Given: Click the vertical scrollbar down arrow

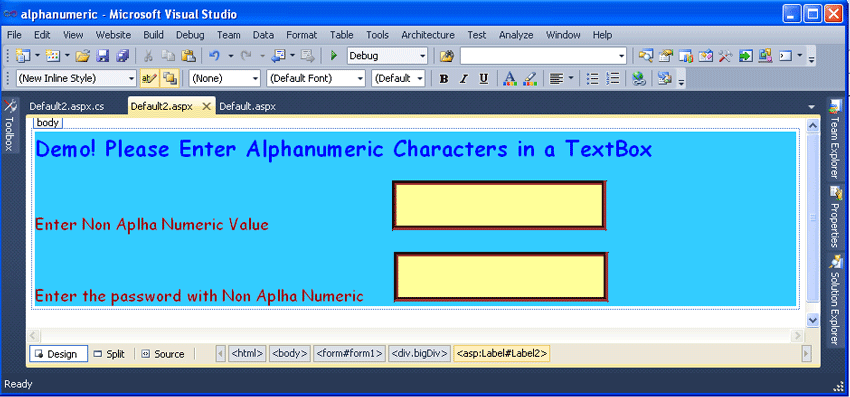Looking at the screenshot, I should click(812, 320).
